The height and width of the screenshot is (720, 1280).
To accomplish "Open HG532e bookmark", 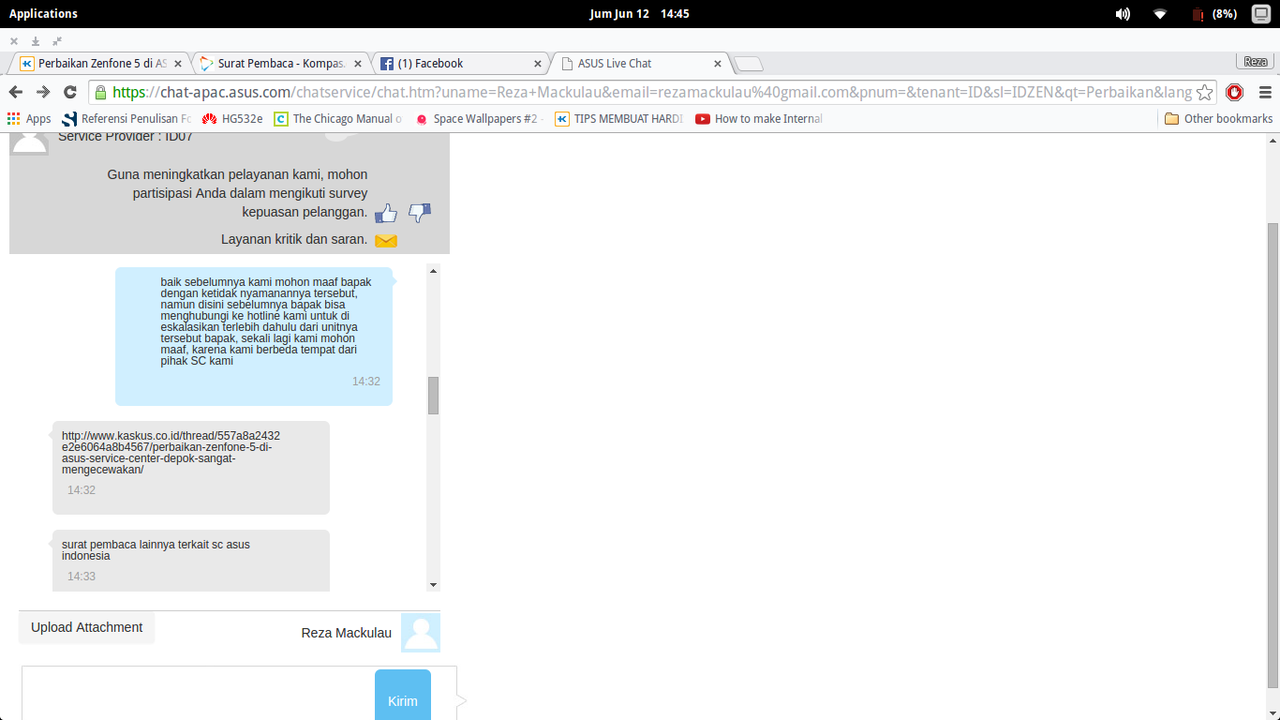I will 232,118.
